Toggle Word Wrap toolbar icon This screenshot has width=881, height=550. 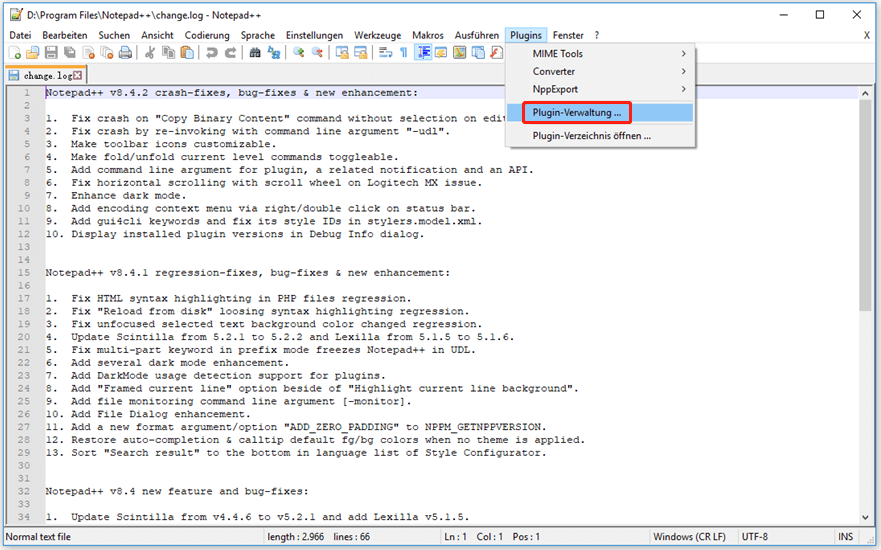[x=385, y=53]
